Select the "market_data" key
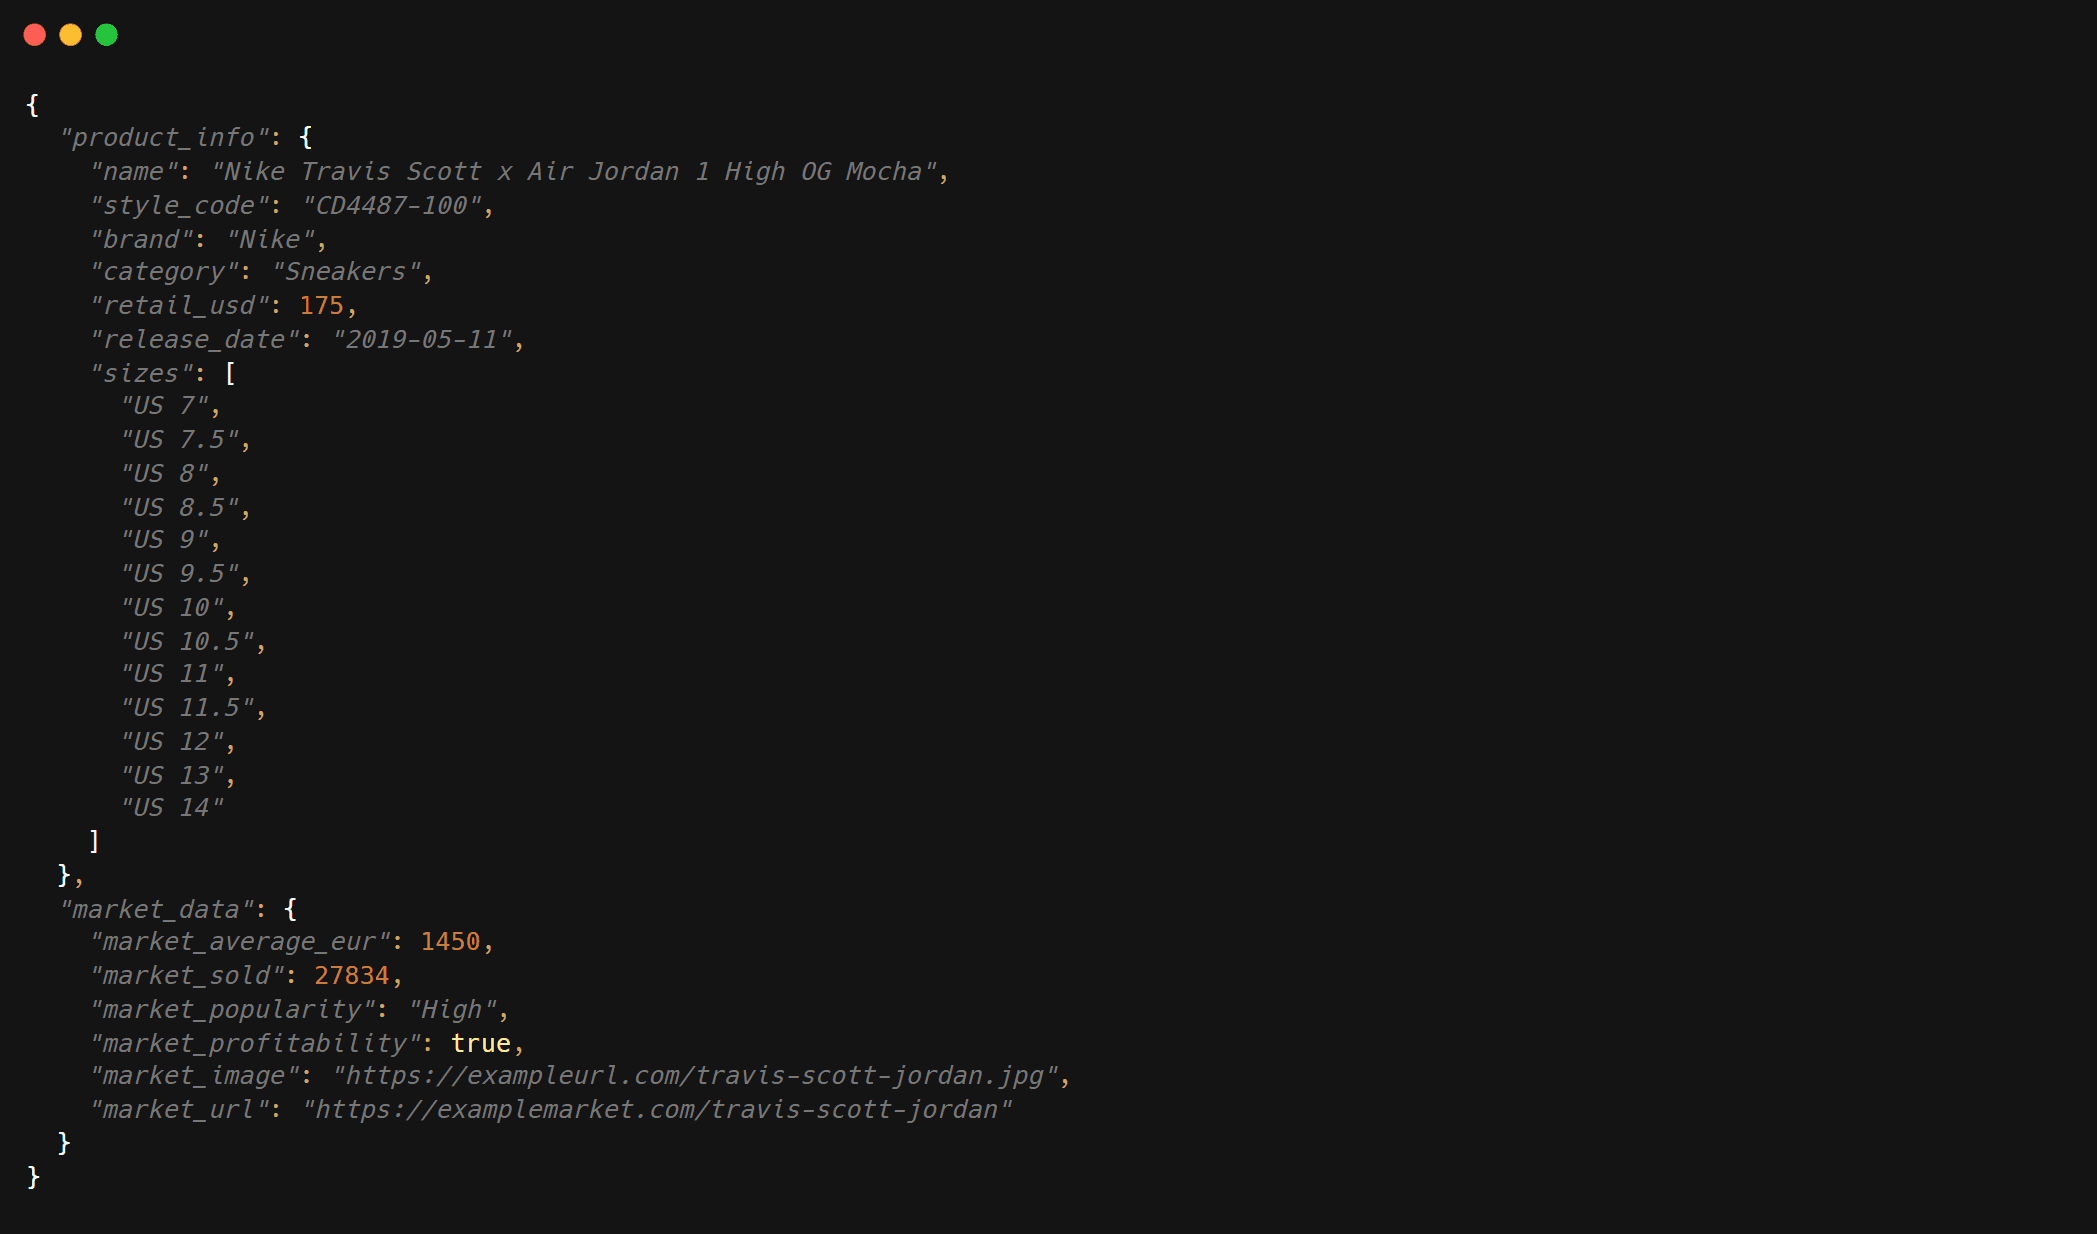2097x1234 pixels. tap(160, 908)
